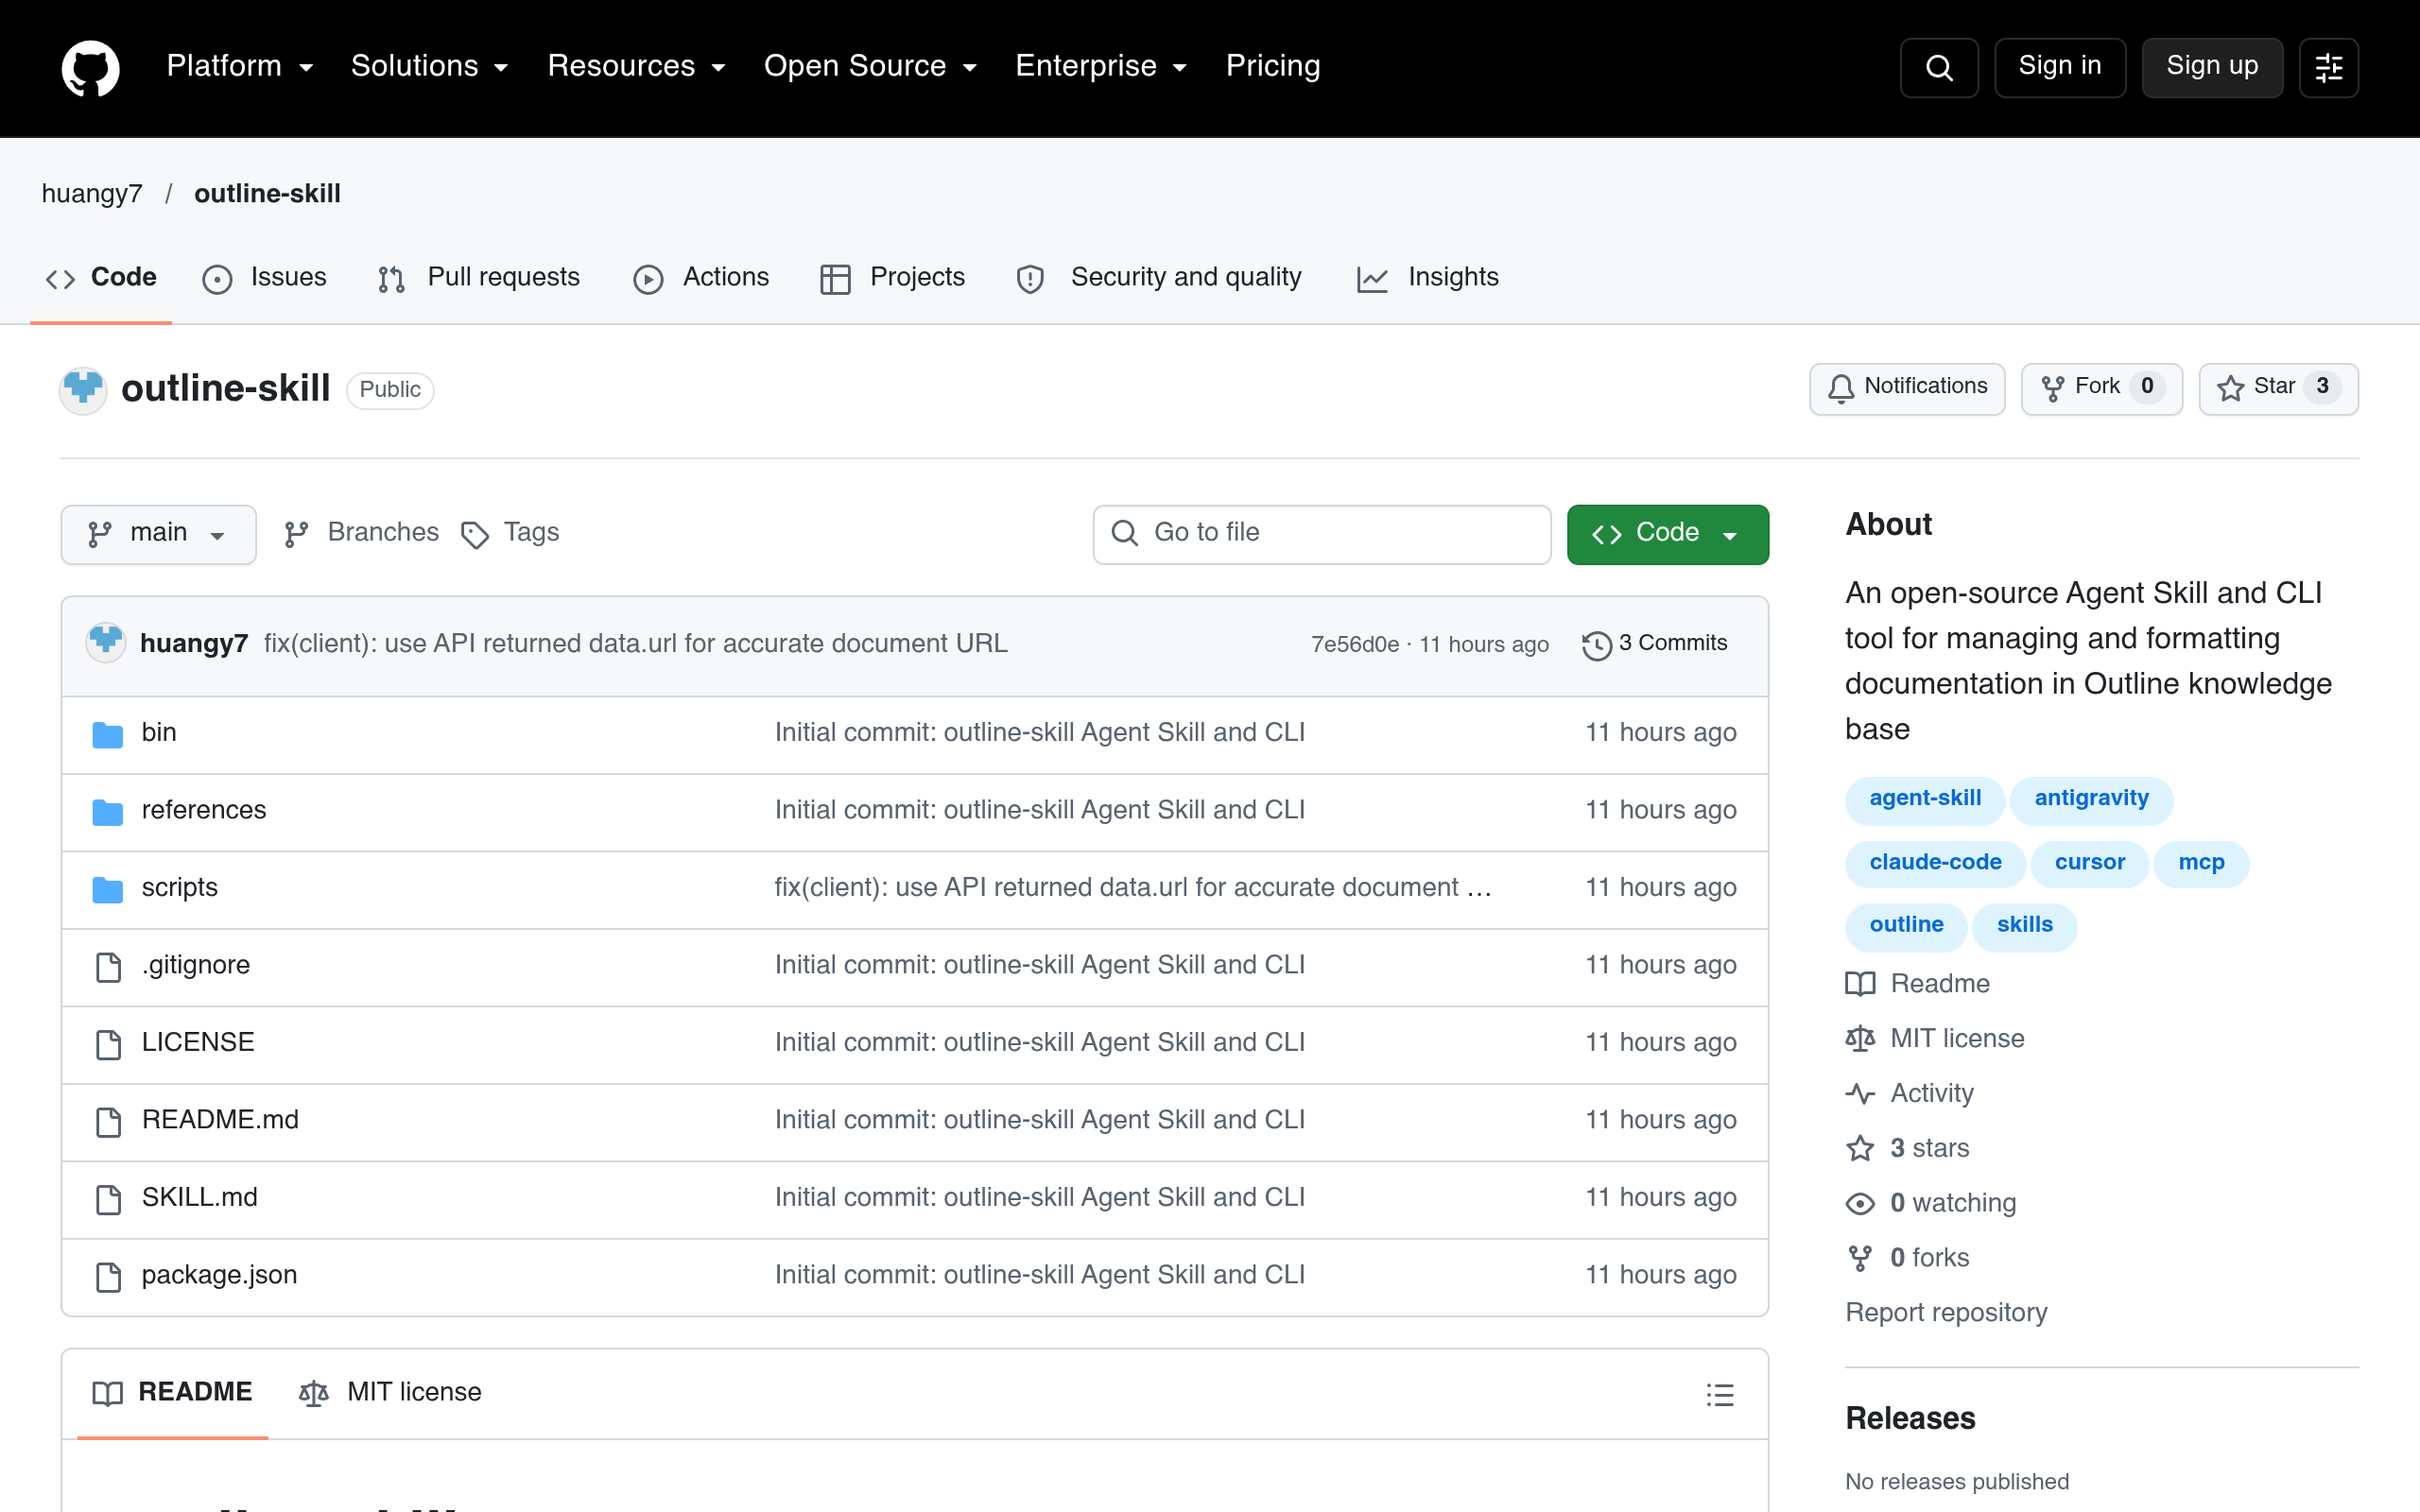Click the GitHub logo home icon

coord(91,67)
